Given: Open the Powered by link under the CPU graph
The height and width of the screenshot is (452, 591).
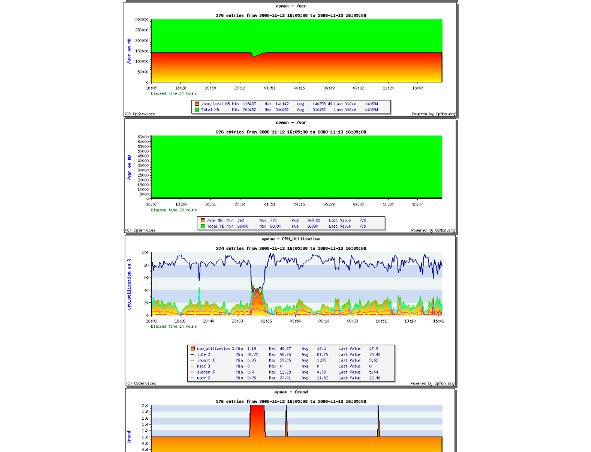Looking at the screenshot, I should (433, 383).
